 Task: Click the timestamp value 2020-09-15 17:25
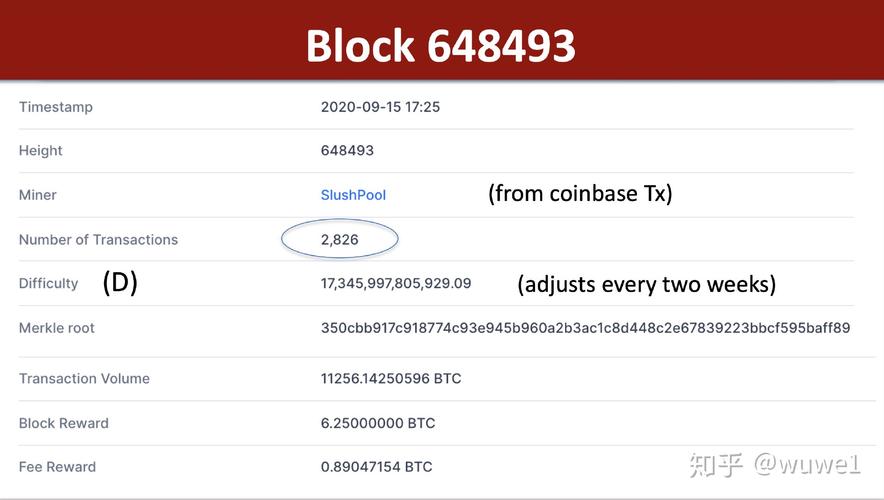click(x=380, y=107)
